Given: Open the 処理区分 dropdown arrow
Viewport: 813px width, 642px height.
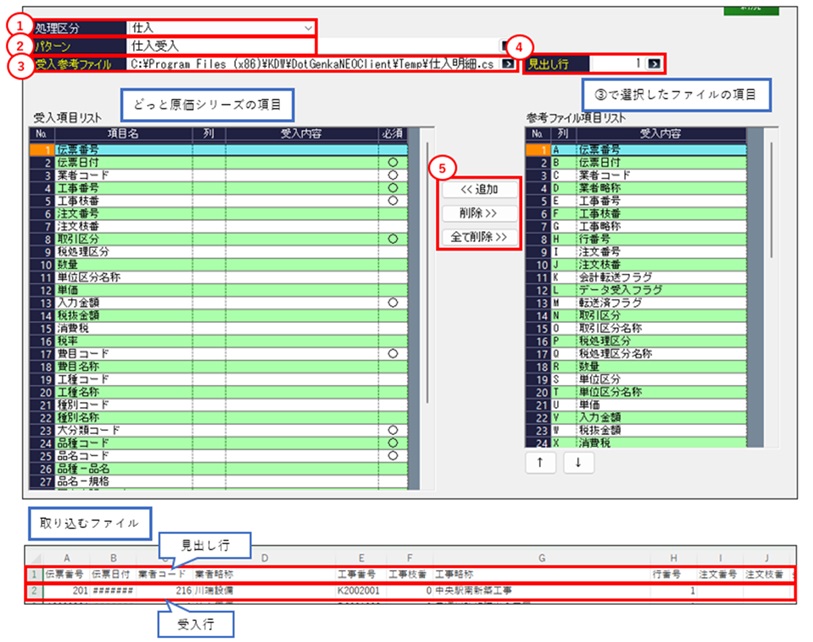Looking at the screenshot, I should tap(308, 28).
